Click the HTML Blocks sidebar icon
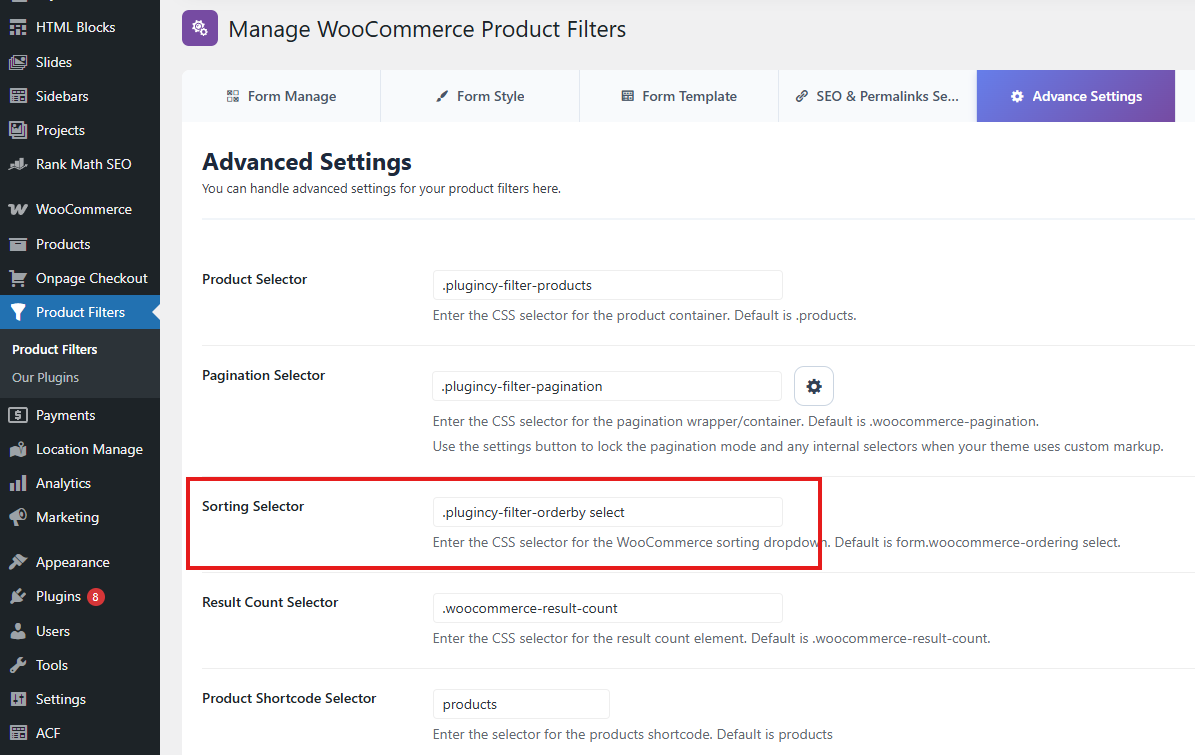Image resolution: width=1195 pixels, height=755 pixels. click(18, 27)
